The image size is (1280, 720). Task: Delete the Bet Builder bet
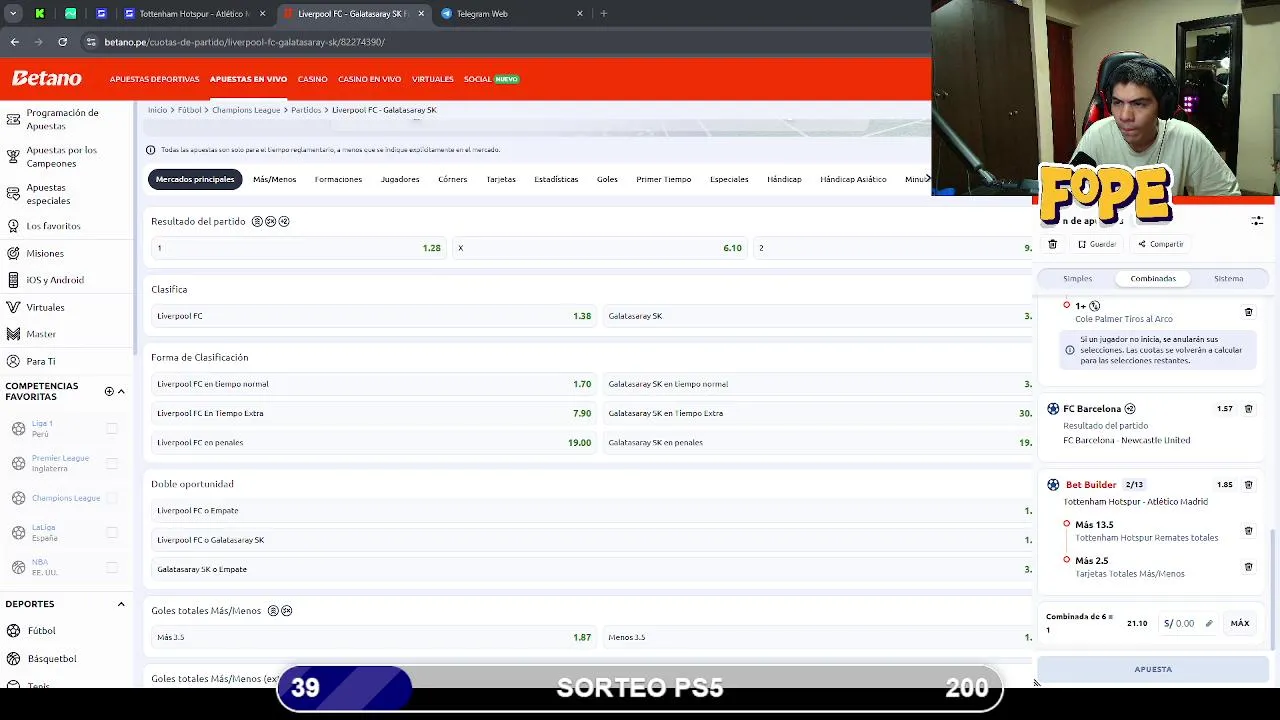(1248, 485)
